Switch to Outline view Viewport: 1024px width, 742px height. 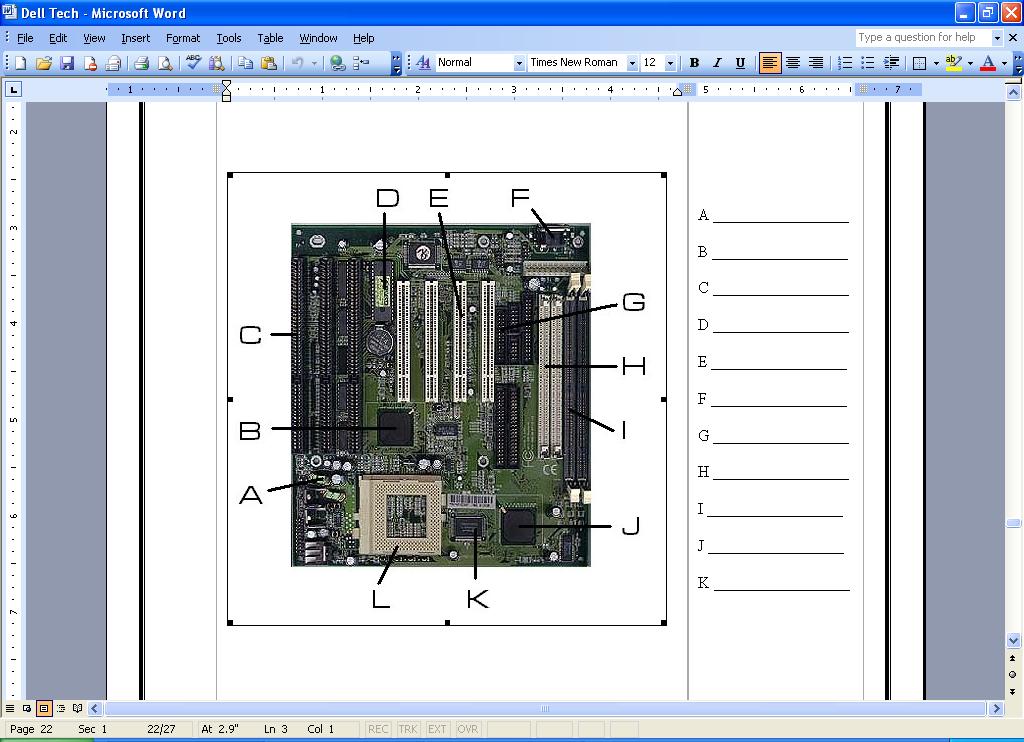click(61, 708)
